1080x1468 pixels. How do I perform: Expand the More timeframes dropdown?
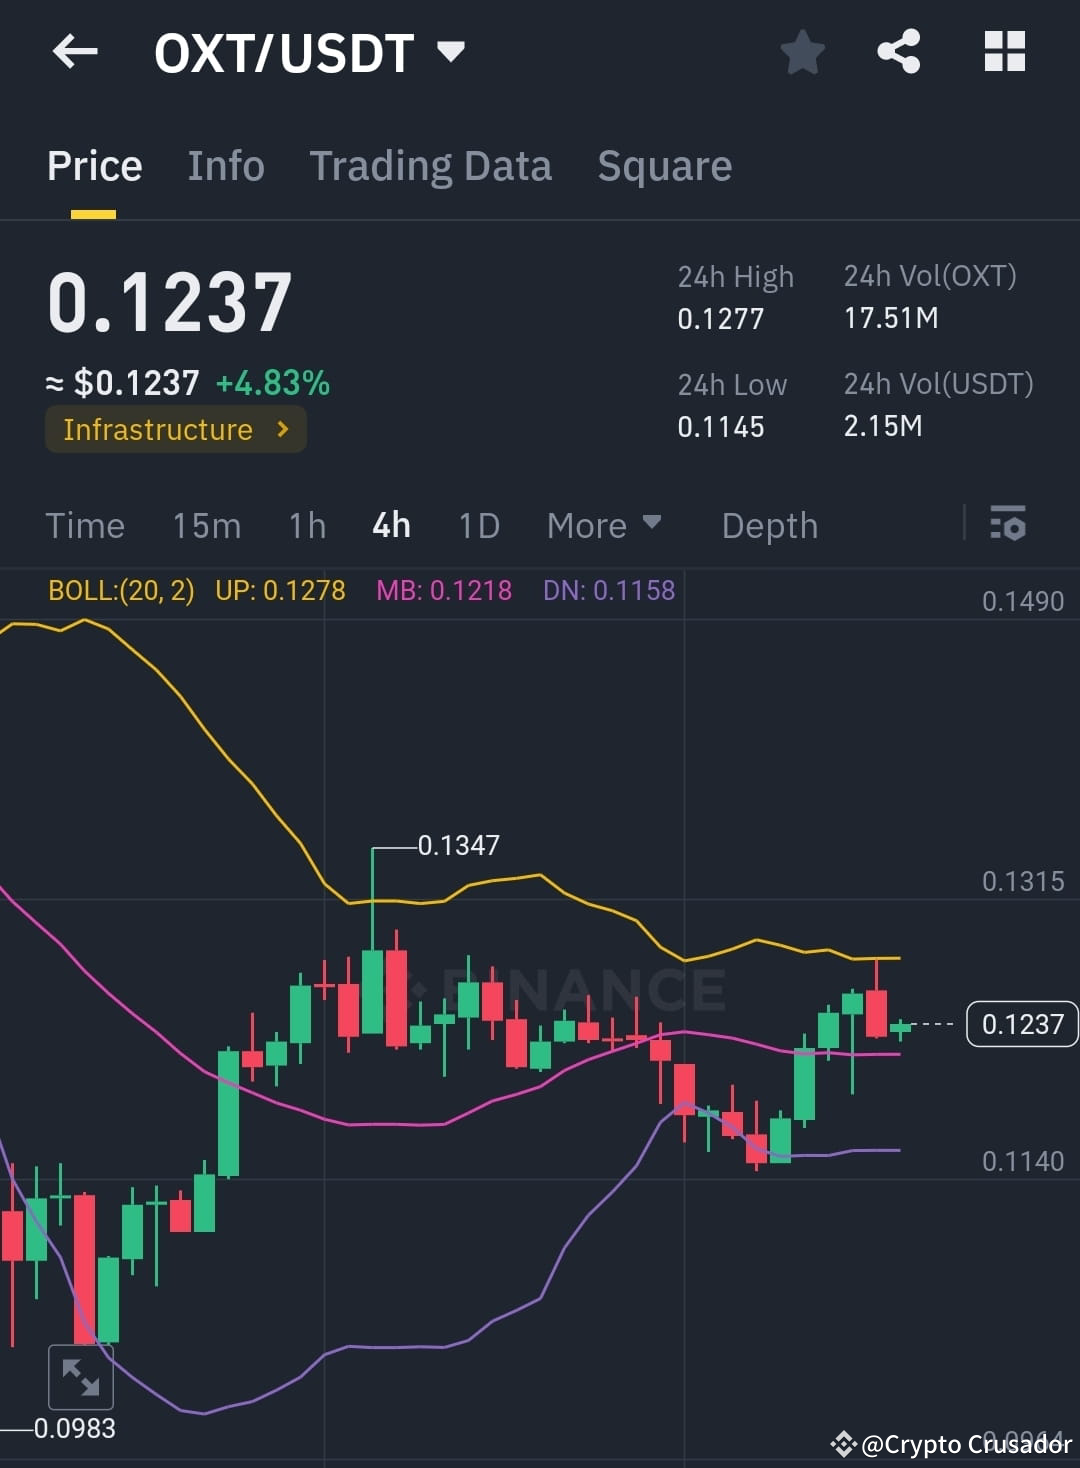coord(603,524)
